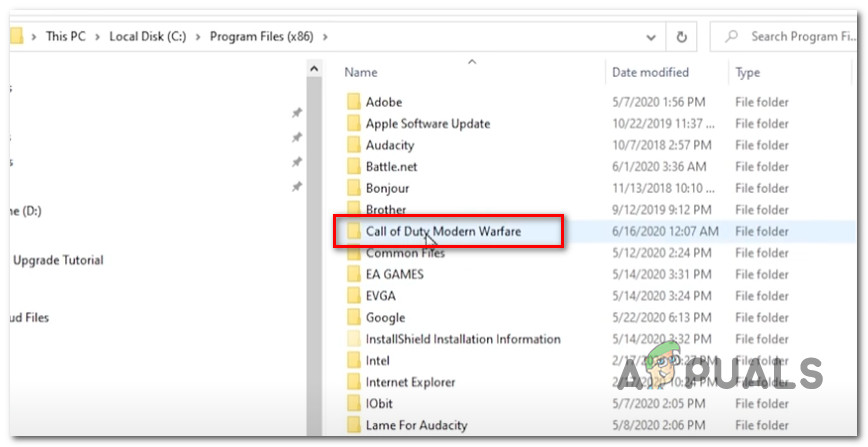This screenshot has width=868, height=447.
Task: Click the EVGA folder icon
Action: (x=354, y=296)
